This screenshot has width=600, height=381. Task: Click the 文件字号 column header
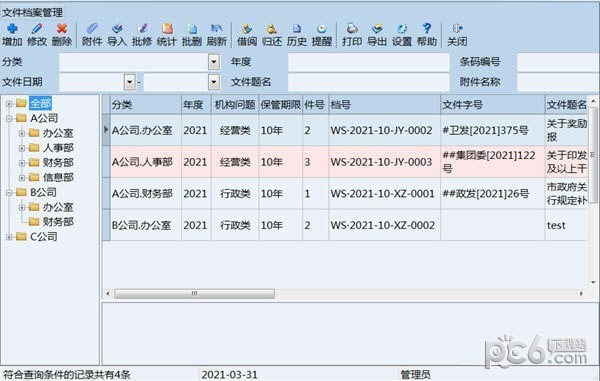(493, 104)
